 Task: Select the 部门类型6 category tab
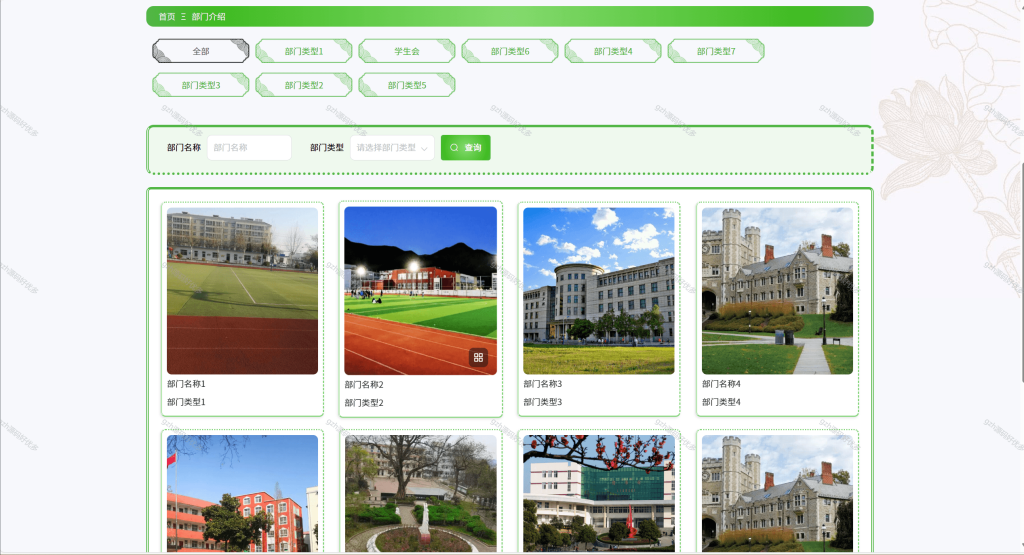(x=510, y=51)
